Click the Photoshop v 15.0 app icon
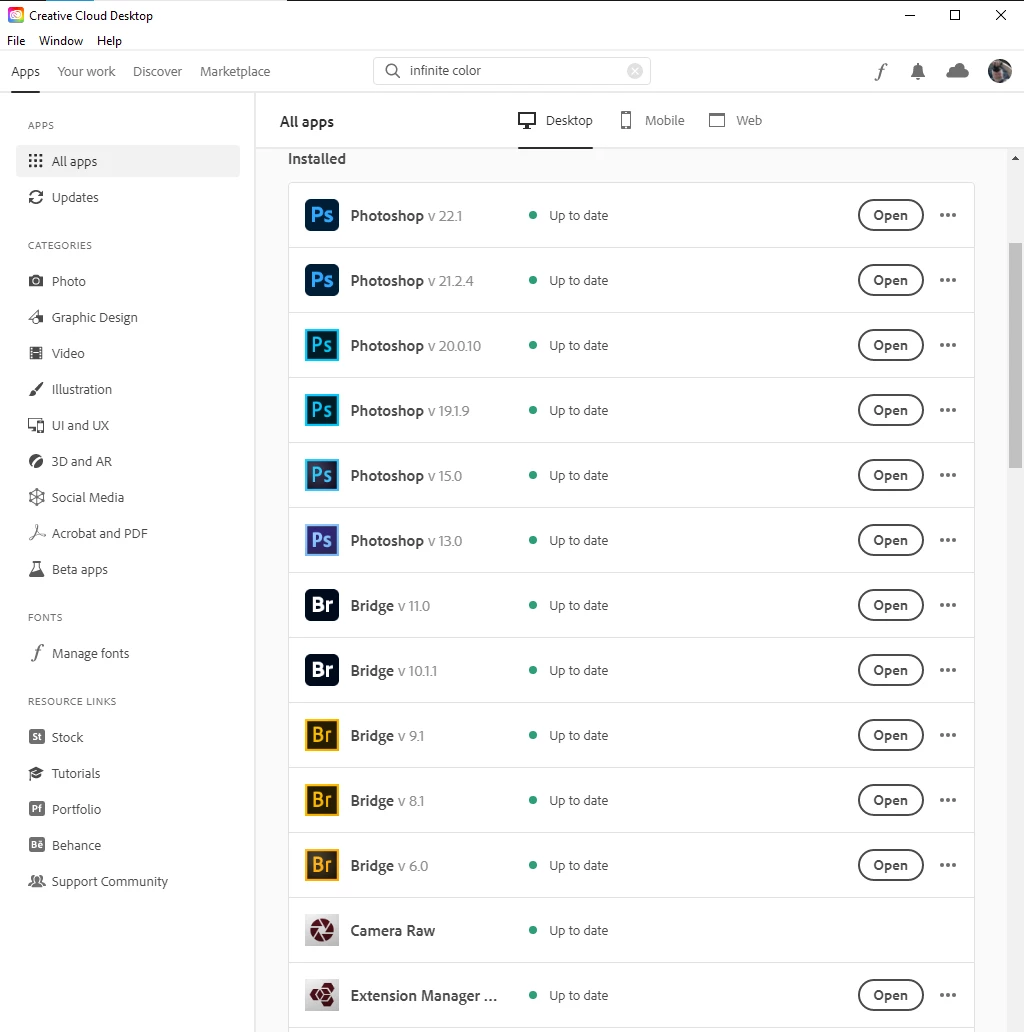The height and width of the screenshot is (1032, 1024). tap(322, 475)
